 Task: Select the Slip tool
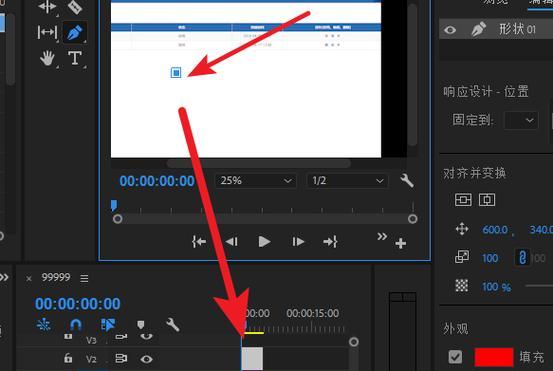pyautogui.click(x=47, y=32)
